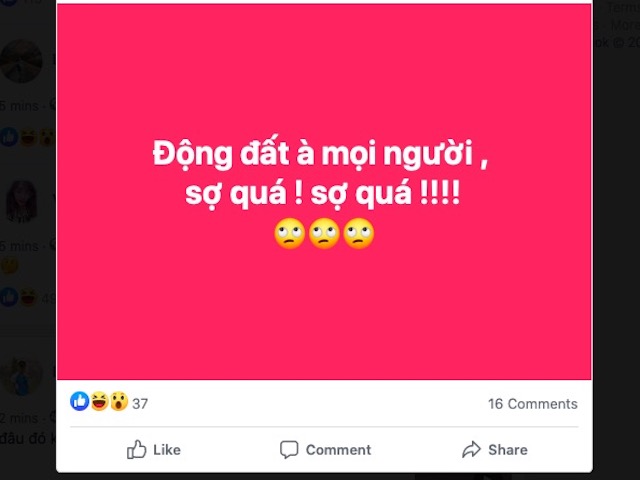Open the long-haired woman's profile avatar
This screenshot has width=640, height=480.
tap(22, 200)
